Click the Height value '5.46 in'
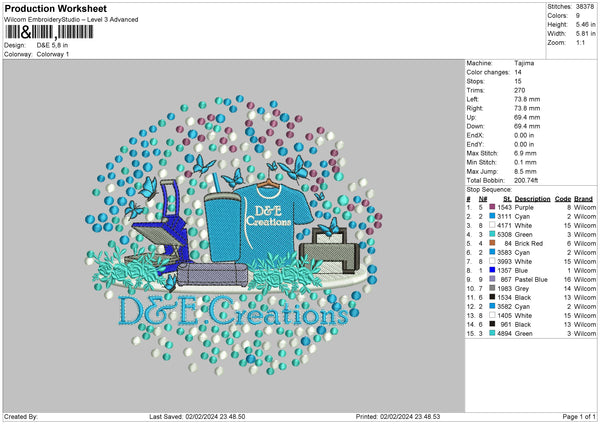The image size is (600, 424). [585, 24]
